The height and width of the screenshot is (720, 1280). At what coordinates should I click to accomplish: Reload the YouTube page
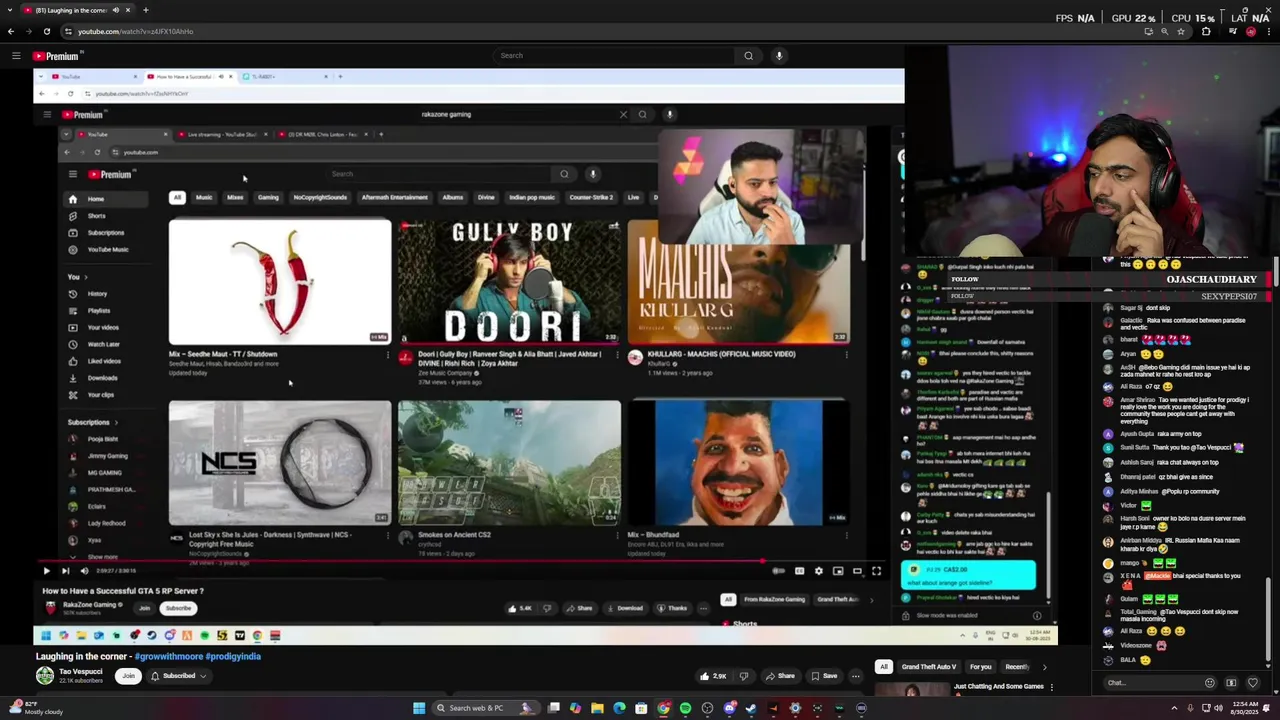(x=46, y=31)
